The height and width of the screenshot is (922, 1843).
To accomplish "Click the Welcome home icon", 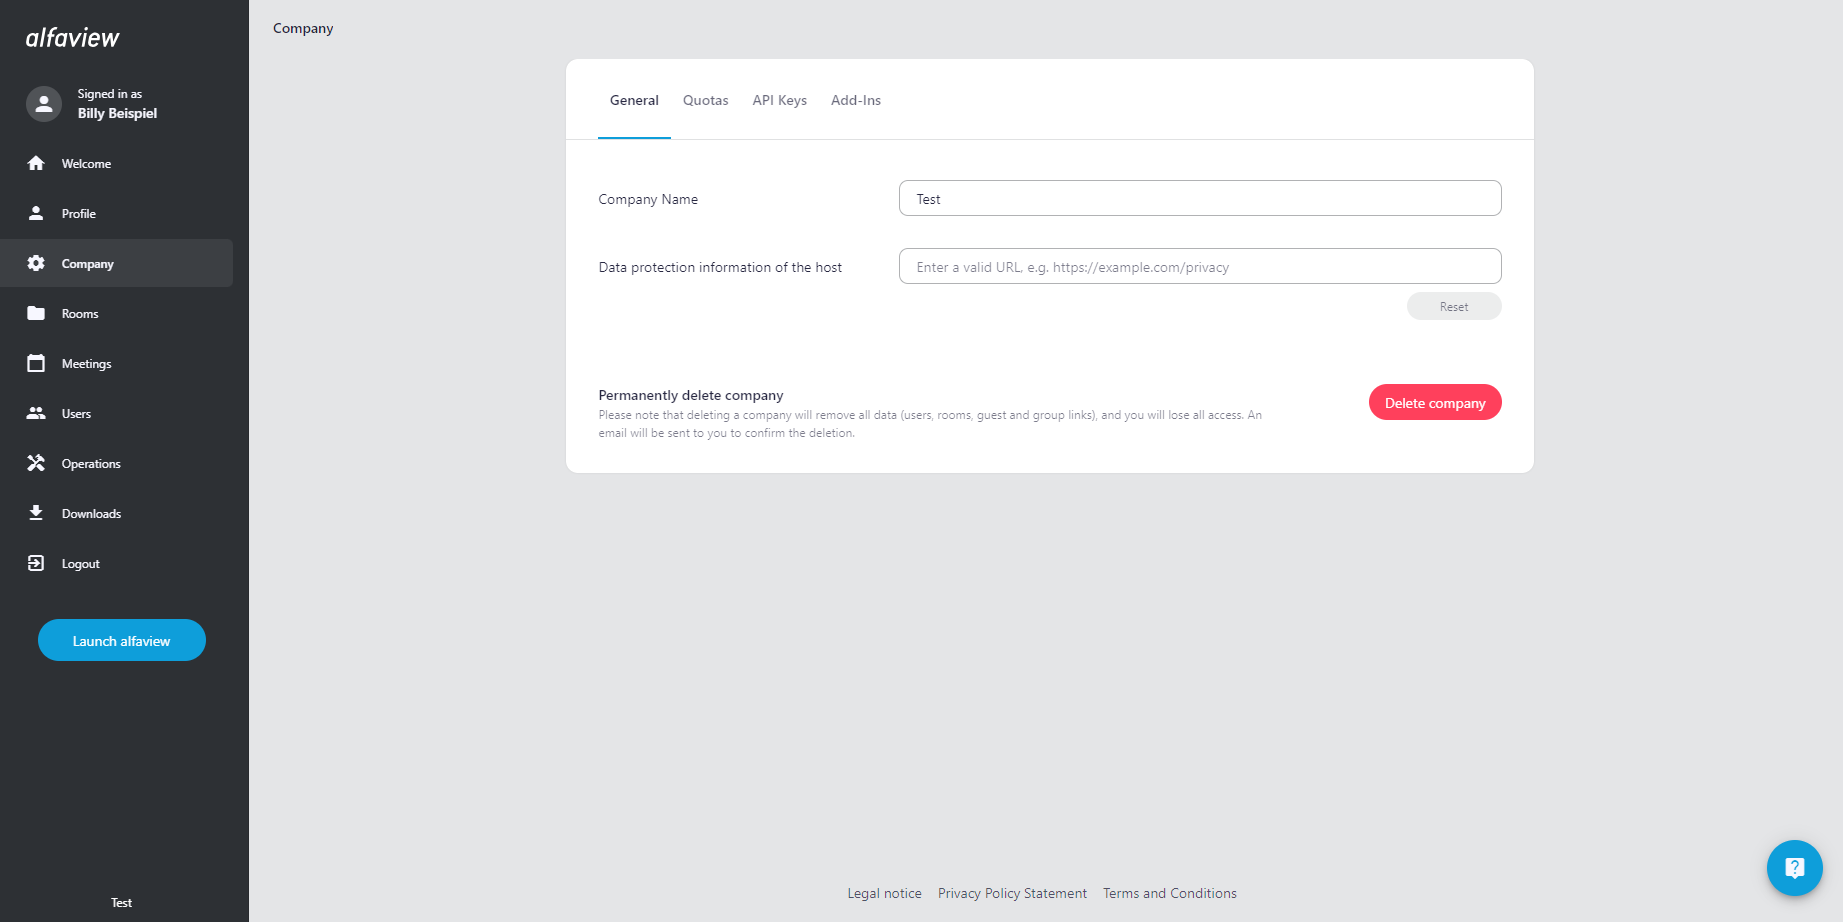I will 36,163.
